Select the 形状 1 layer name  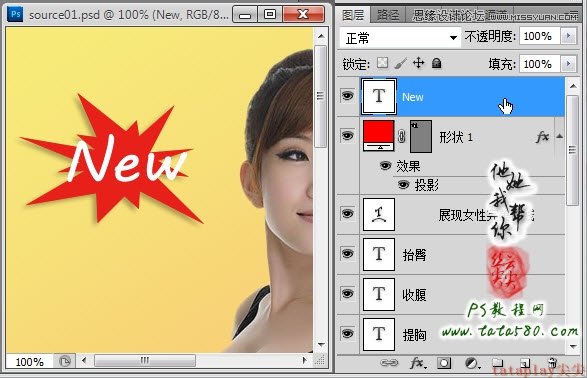(456, 137)
